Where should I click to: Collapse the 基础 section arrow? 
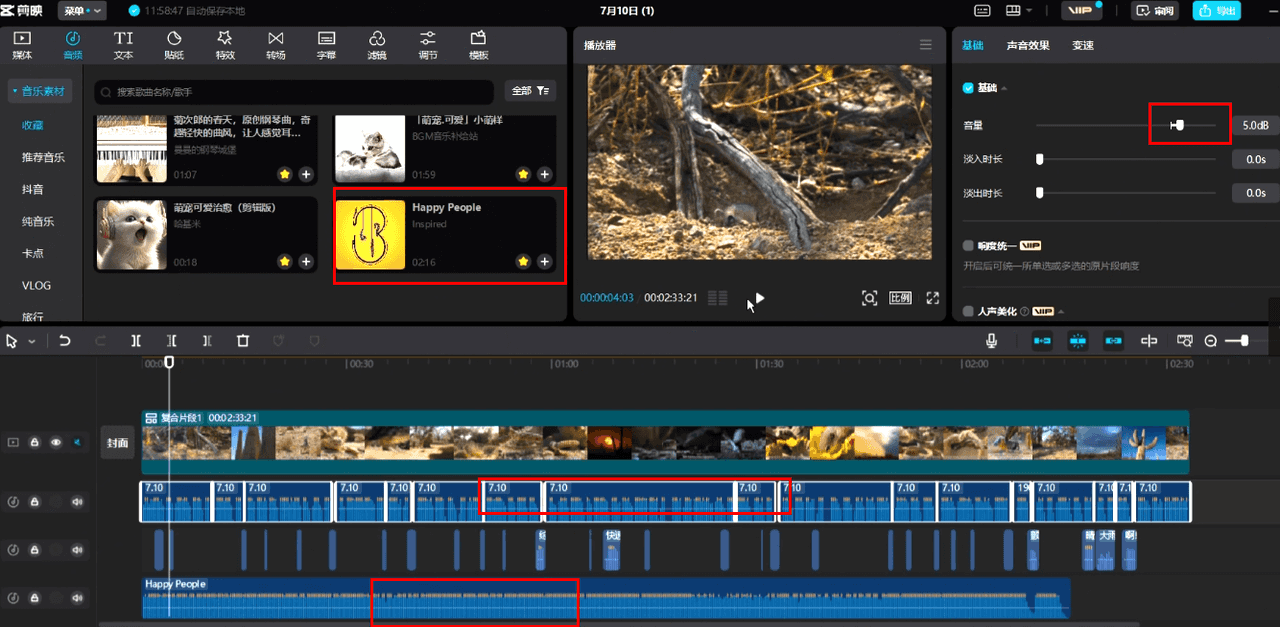pyautogui.click(x=1004, y=88)
